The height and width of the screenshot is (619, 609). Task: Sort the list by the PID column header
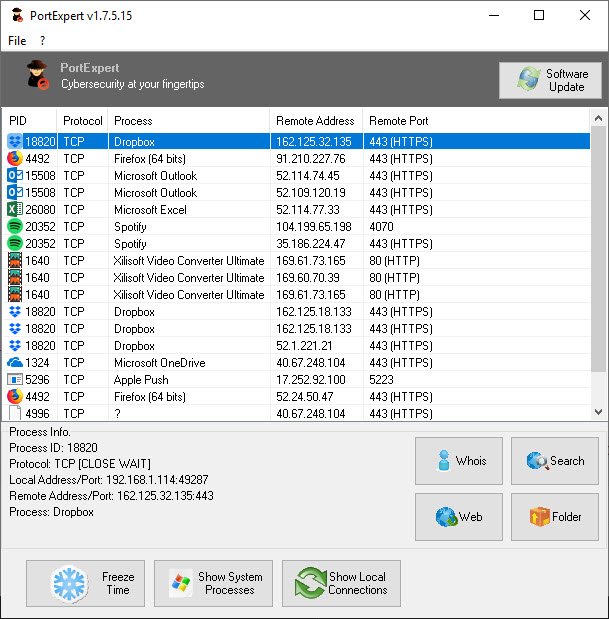pos(30,120)
